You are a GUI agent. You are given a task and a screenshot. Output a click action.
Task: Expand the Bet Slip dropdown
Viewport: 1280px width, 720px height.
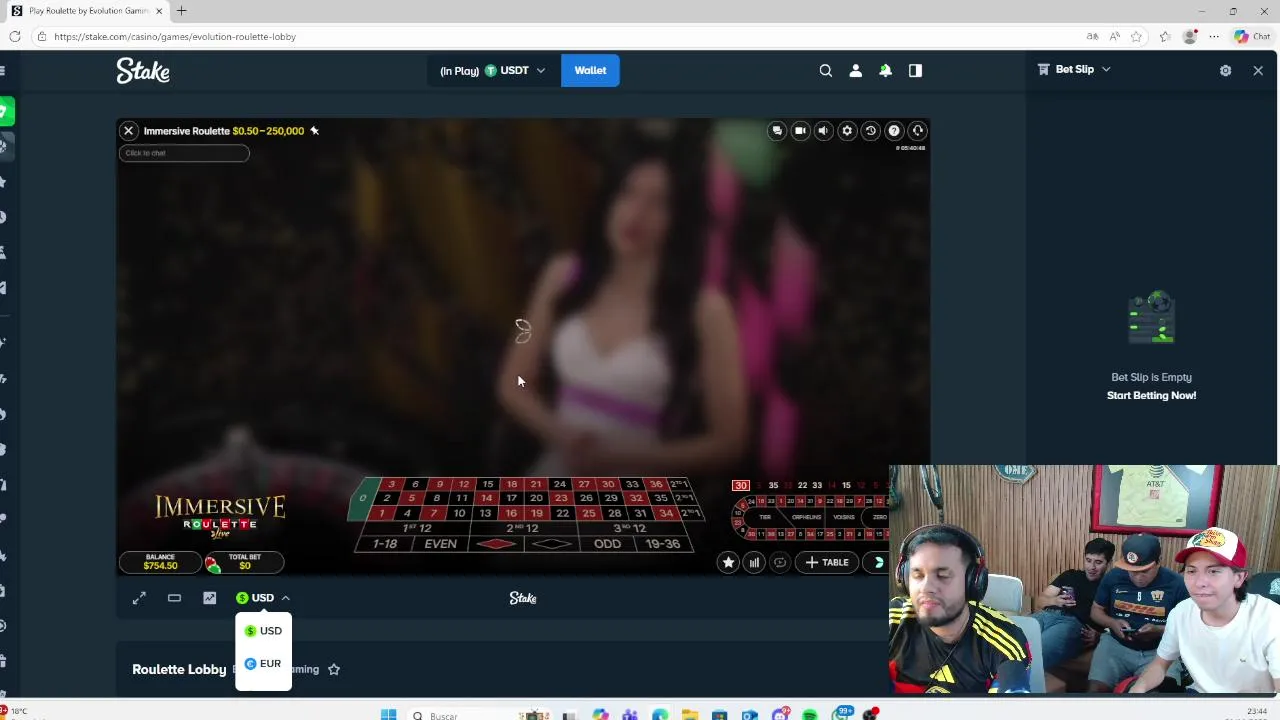pos(1075,69)
